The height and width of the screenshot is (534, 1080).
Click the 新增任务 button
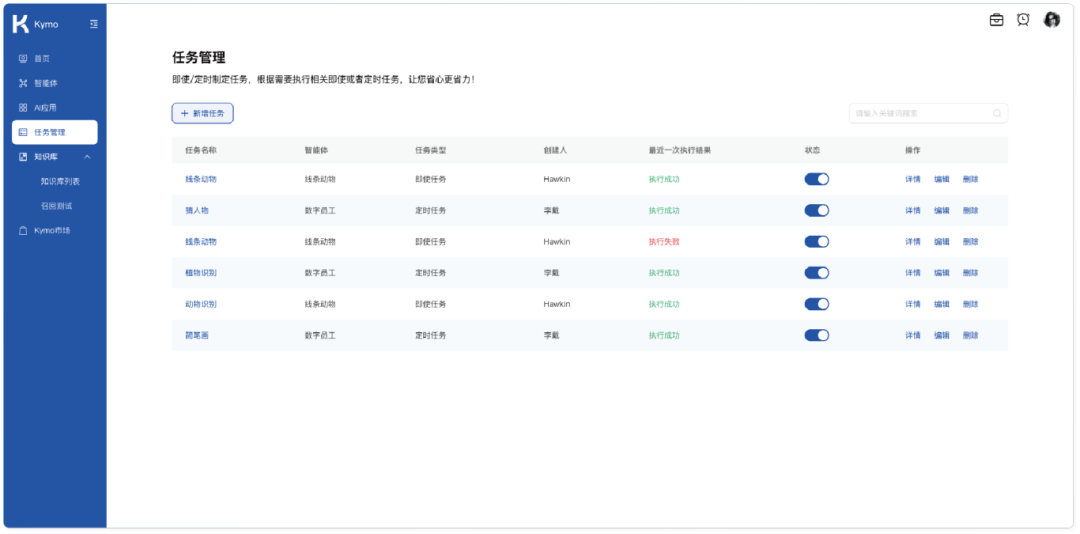pyautogui.click(x=202, y=113)
